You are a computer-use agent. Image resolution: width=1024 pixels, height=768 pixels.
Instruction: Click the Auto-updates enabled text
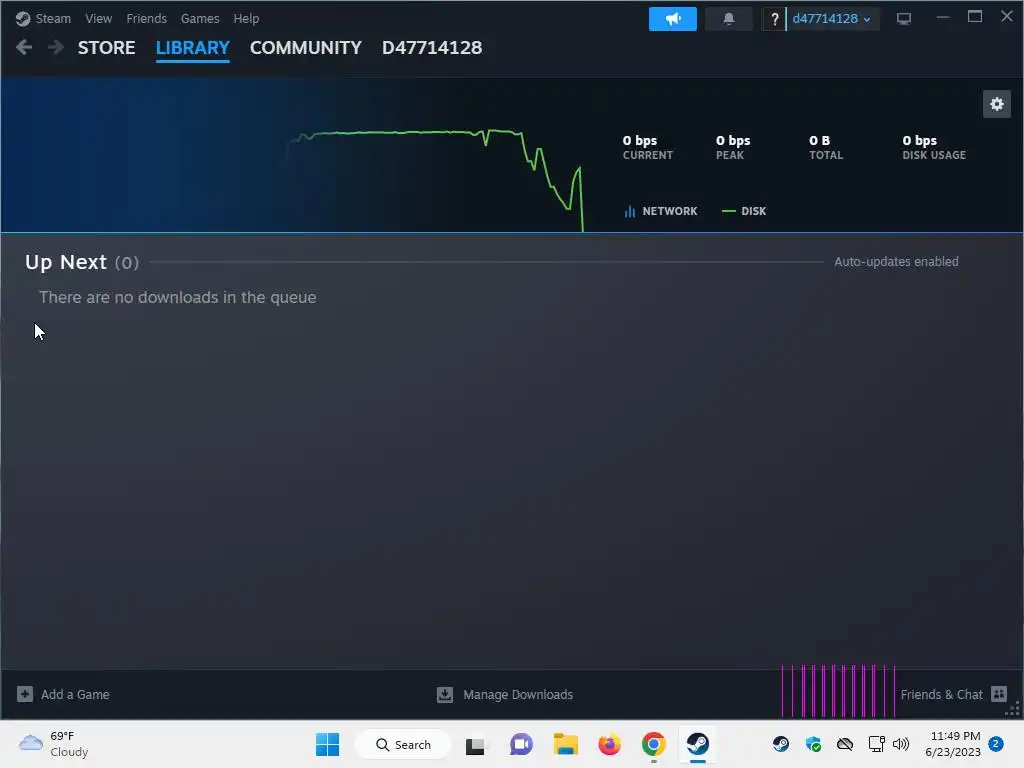(x=896, y=261)
